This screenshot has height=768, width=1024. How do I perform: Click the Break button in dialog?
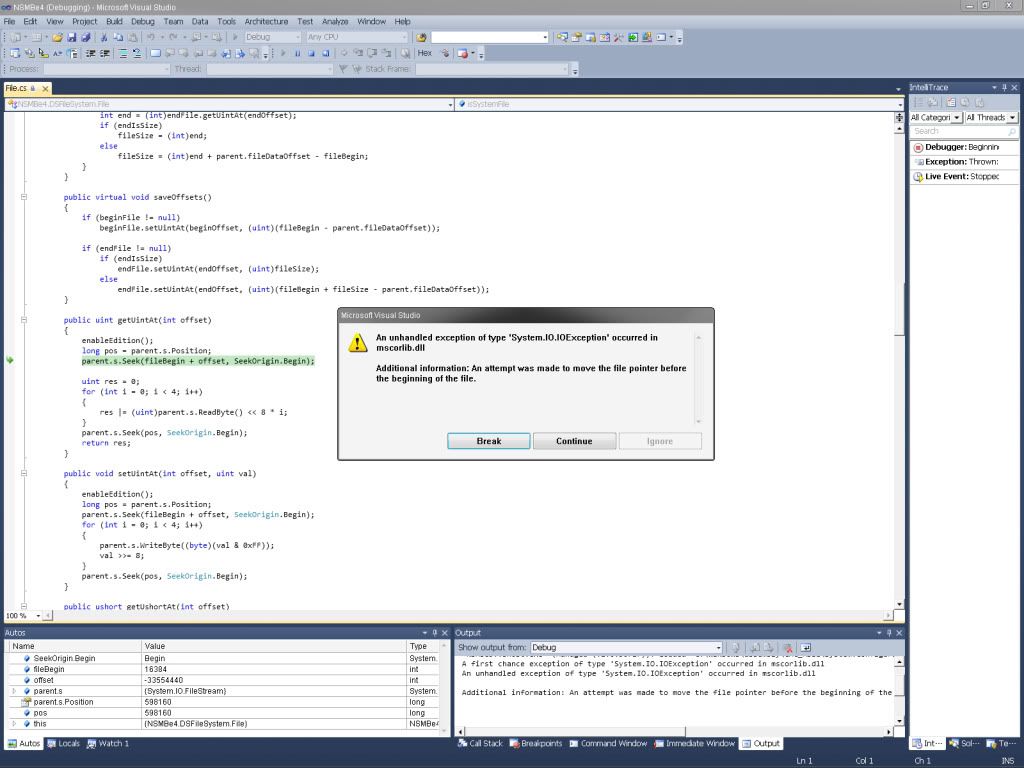tap(488, 441)
